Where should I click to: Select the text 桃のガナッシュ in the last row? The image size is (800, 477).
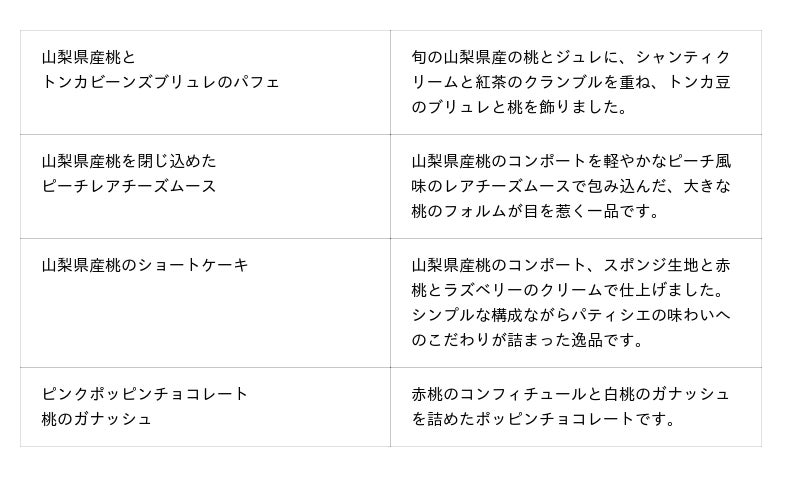(x=96, y=419)
